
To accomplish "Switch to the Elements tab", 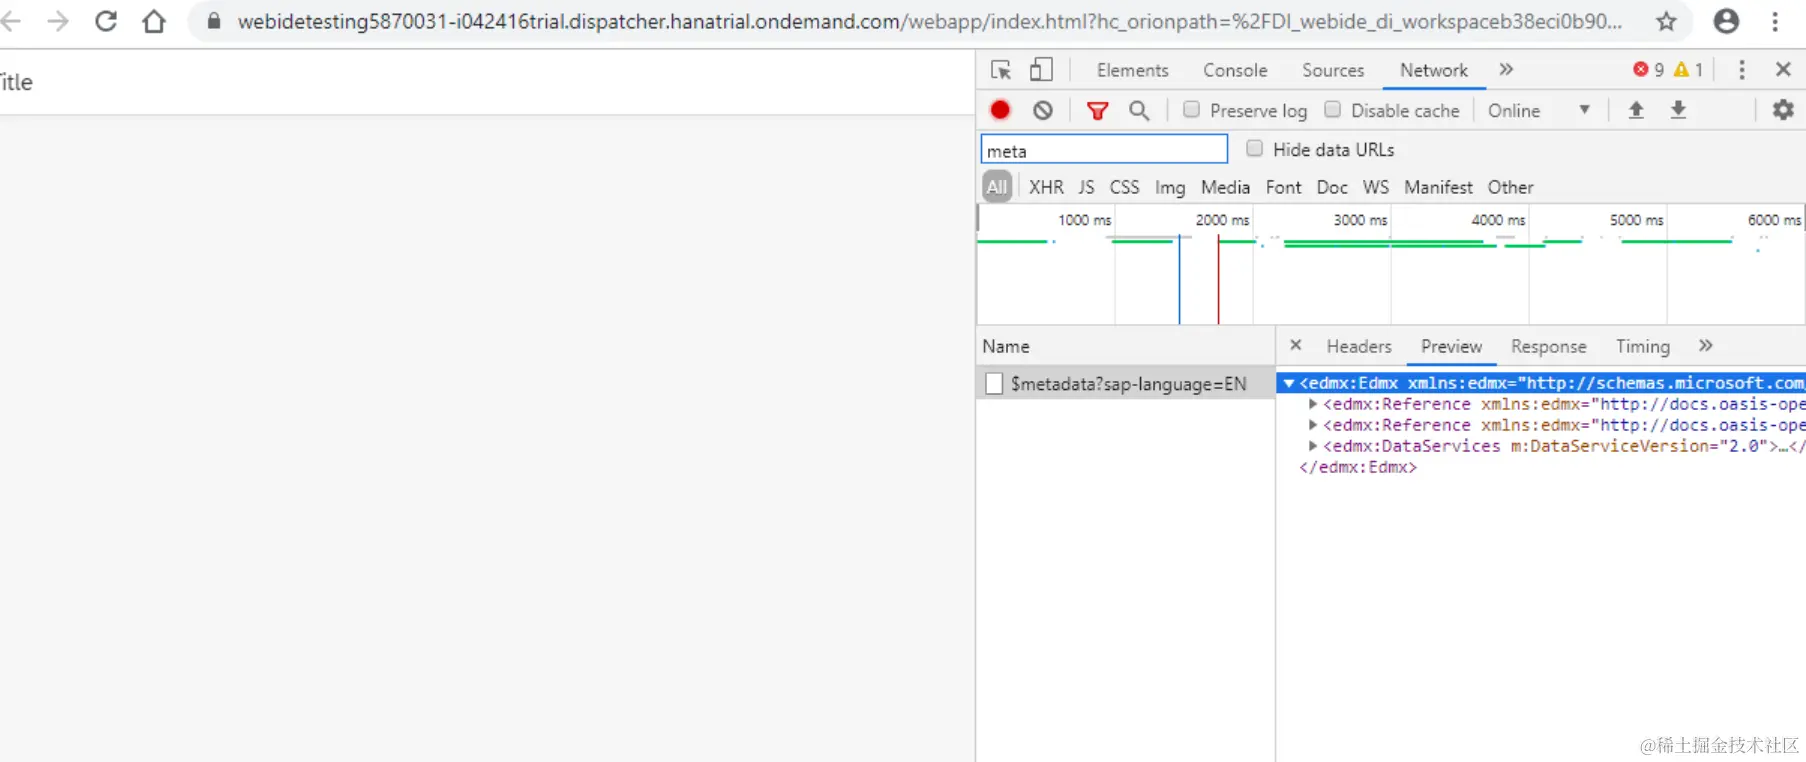I will pyautogui.click(x=1132, y=70).
